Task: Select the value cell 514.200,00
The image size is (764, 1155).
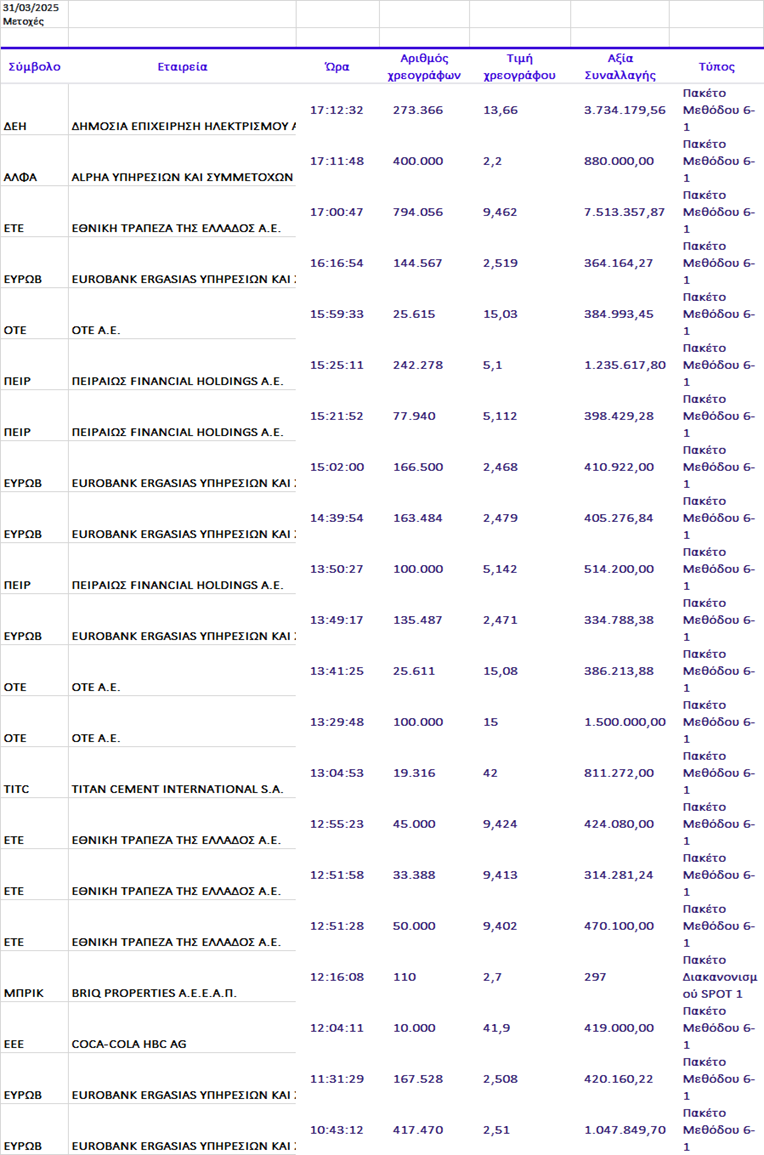Action: (x=619, y=569)
